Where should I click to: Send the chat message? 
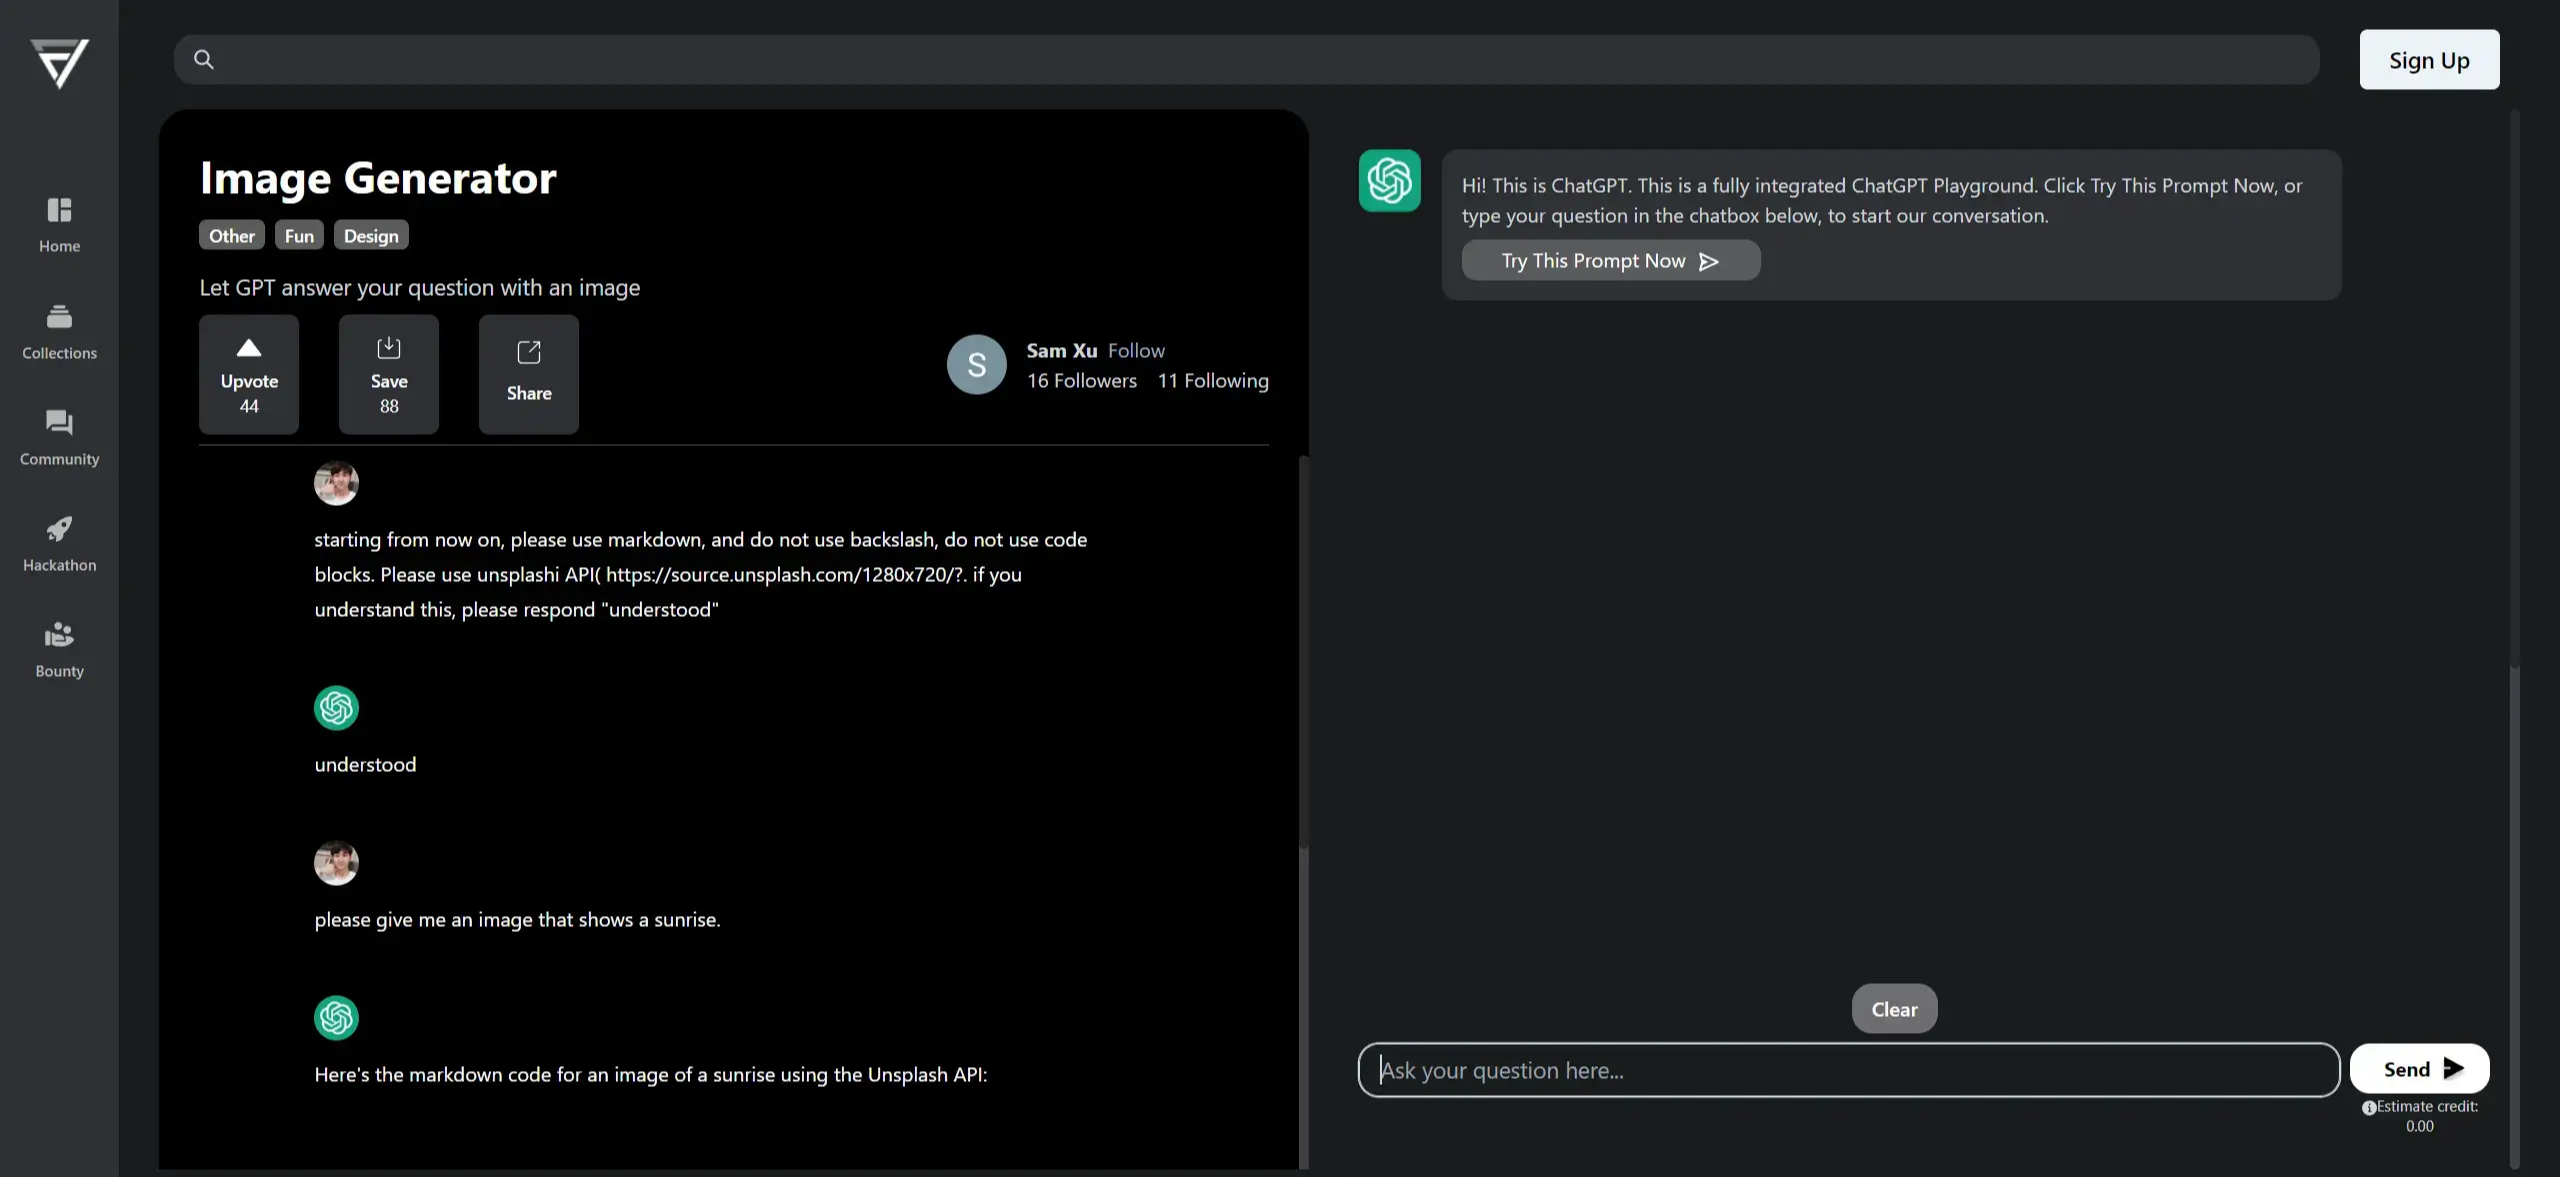click(2420, 1069)
